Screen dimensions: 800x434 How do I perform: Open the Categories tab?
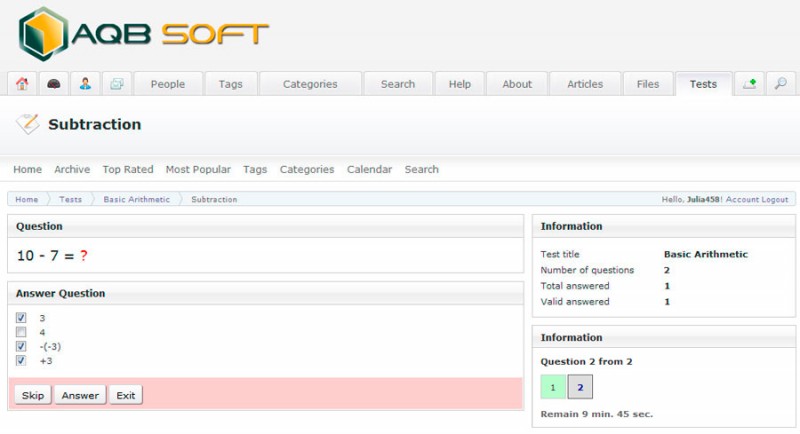click(x=310, y=84)
